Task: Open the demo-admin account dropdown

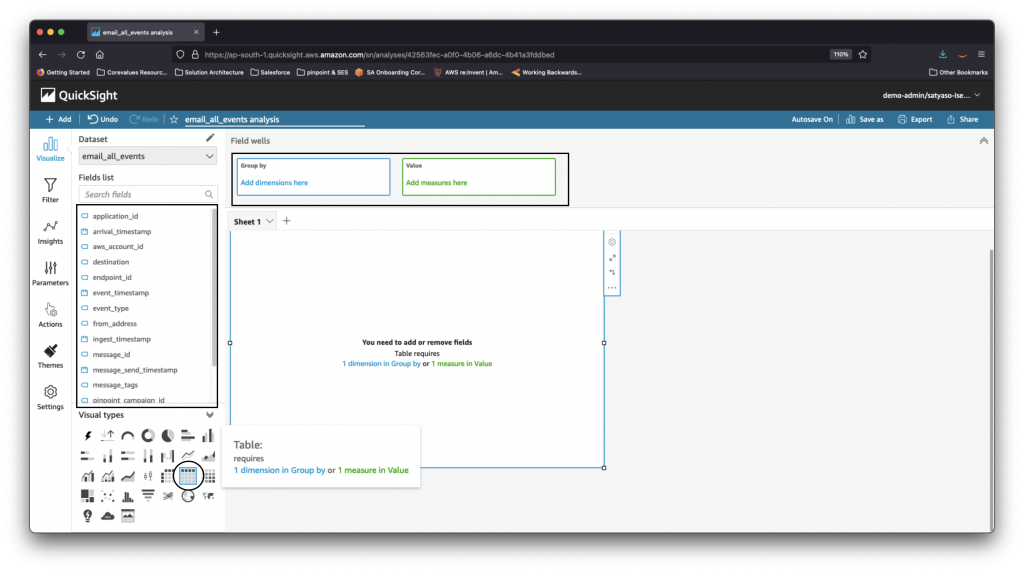Action: 931,95
